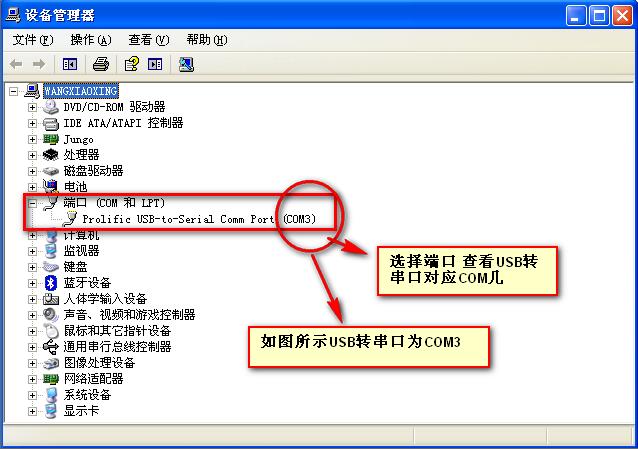Select the 显示卡 tree item
This screenshot has width=638, height=449.
[81, 411]
